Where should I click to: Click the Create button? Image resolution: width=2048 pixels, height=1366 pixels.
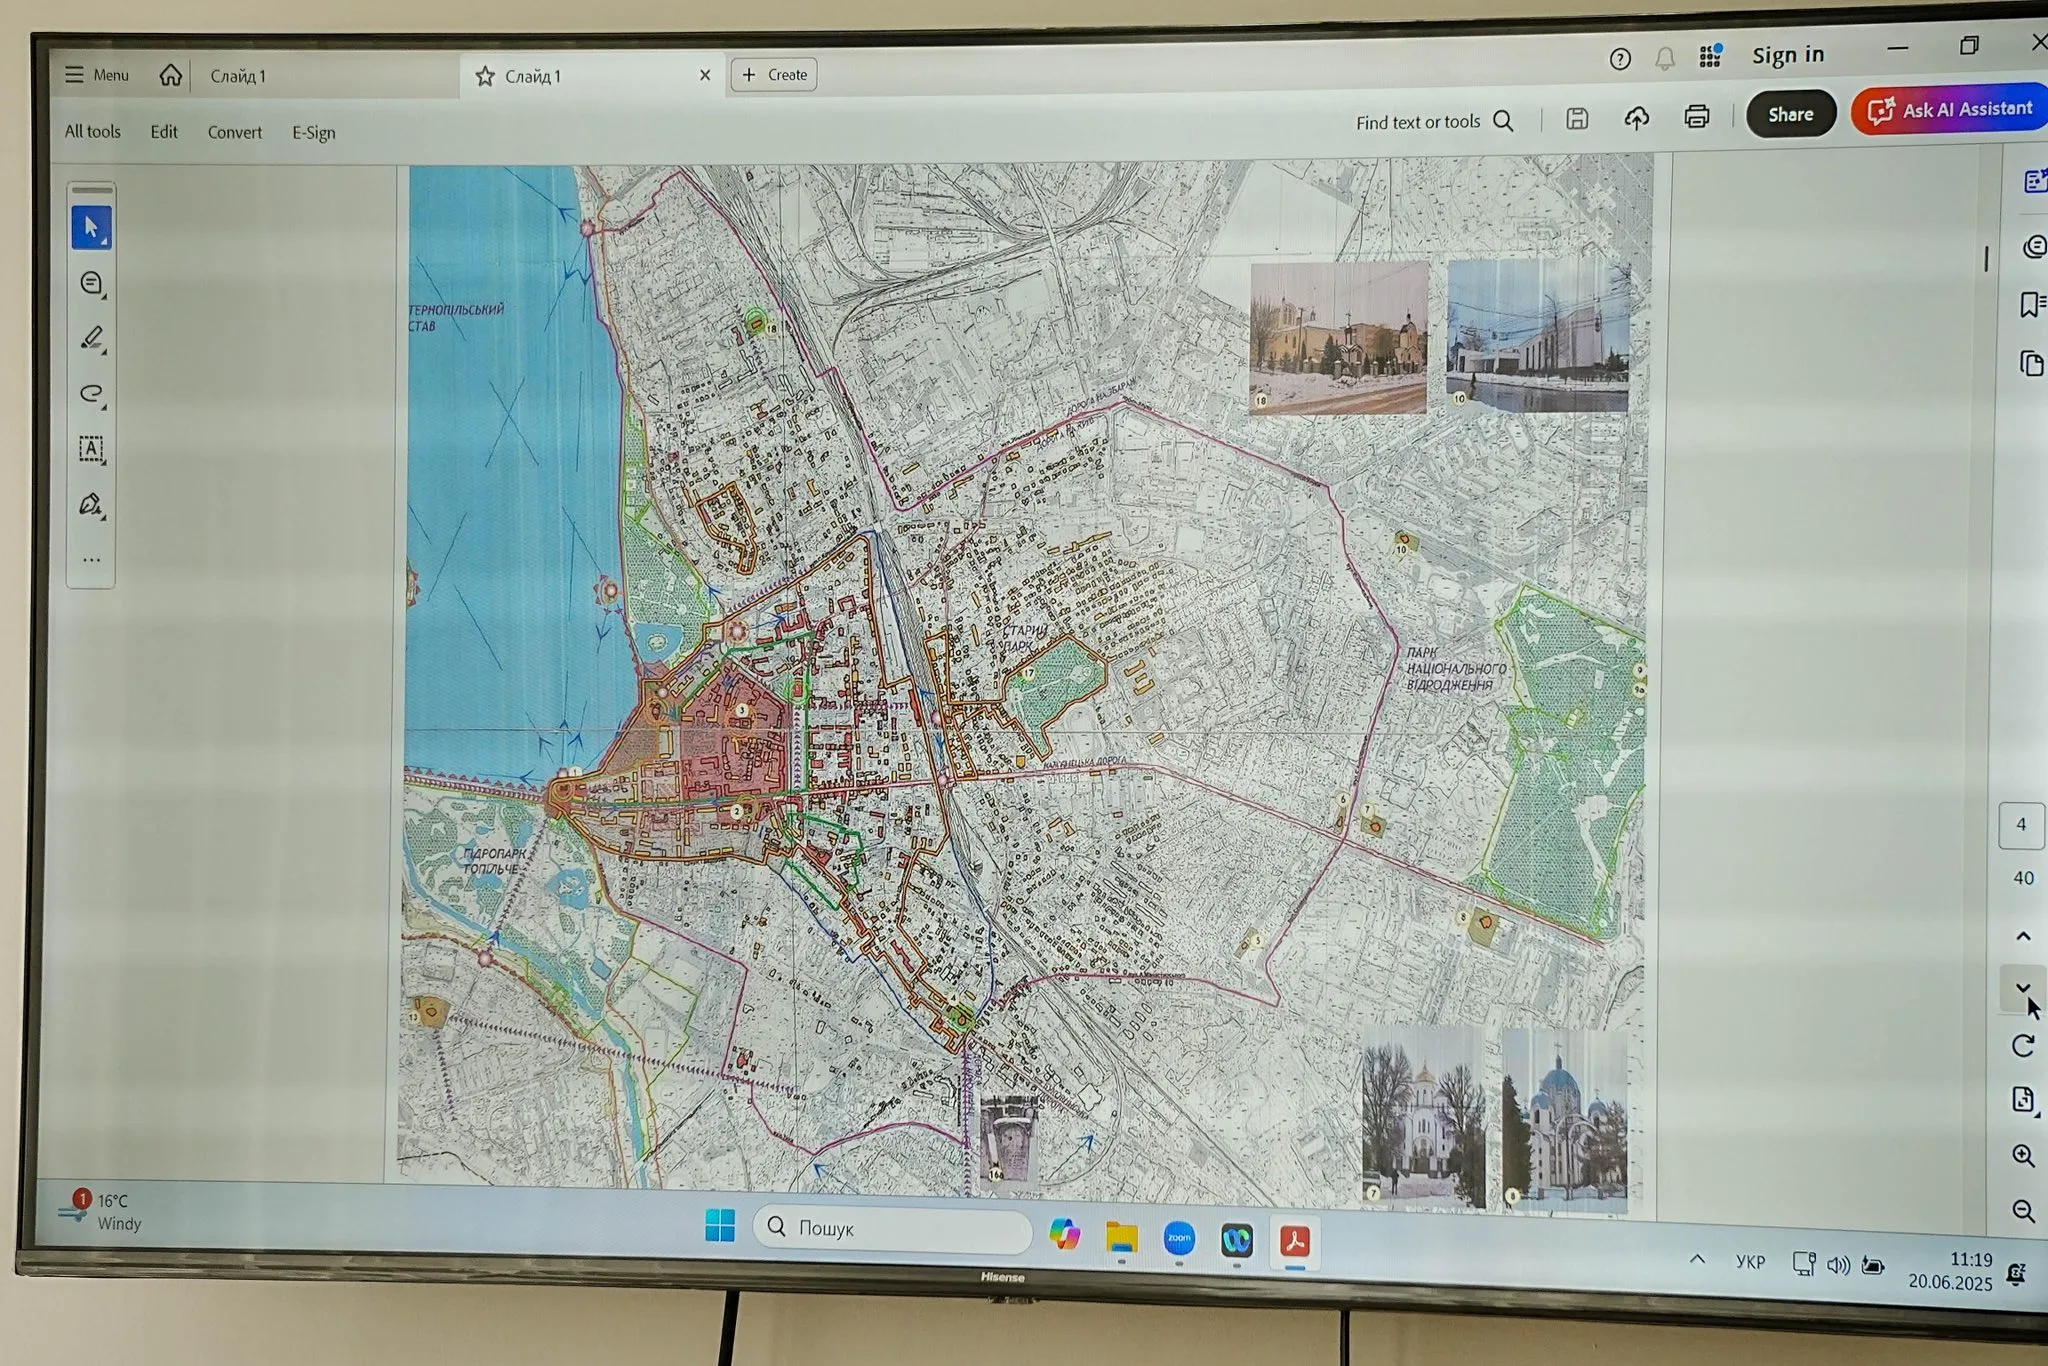coord(775,75)
